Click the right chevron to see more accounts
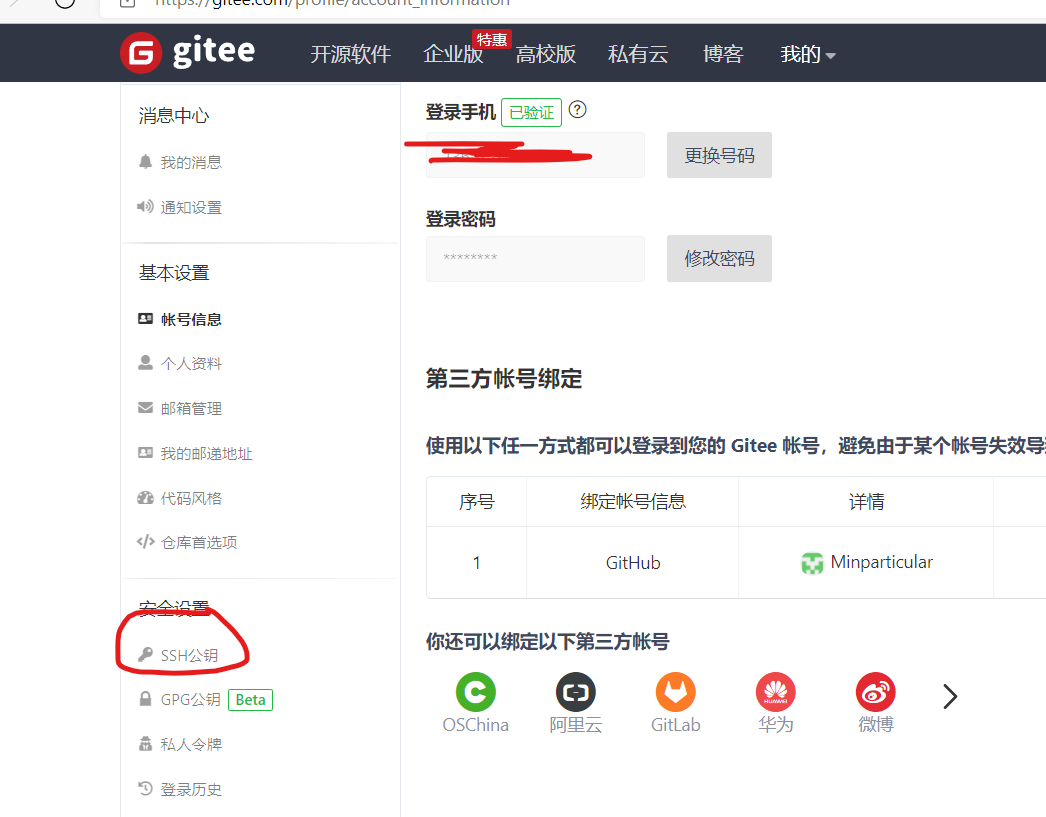This screenshot has width=1046, height=817. pos(948,695)
